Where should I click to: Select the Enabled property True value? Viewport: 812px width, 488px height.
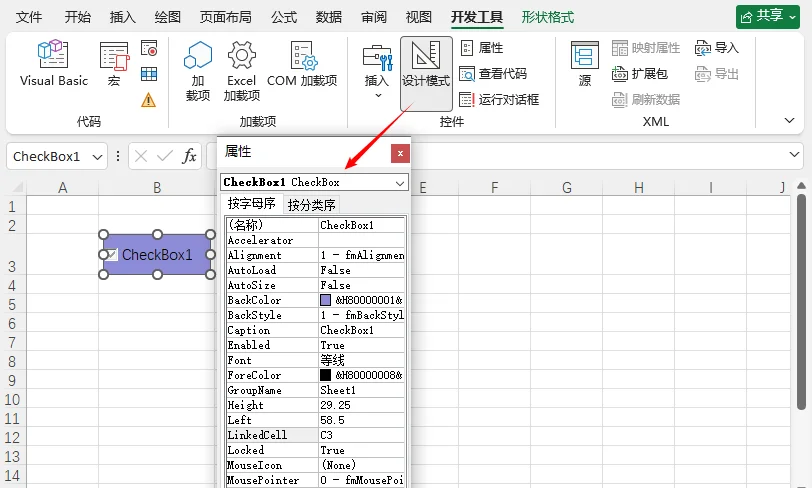pyautogui.click(x=361, y=345)
